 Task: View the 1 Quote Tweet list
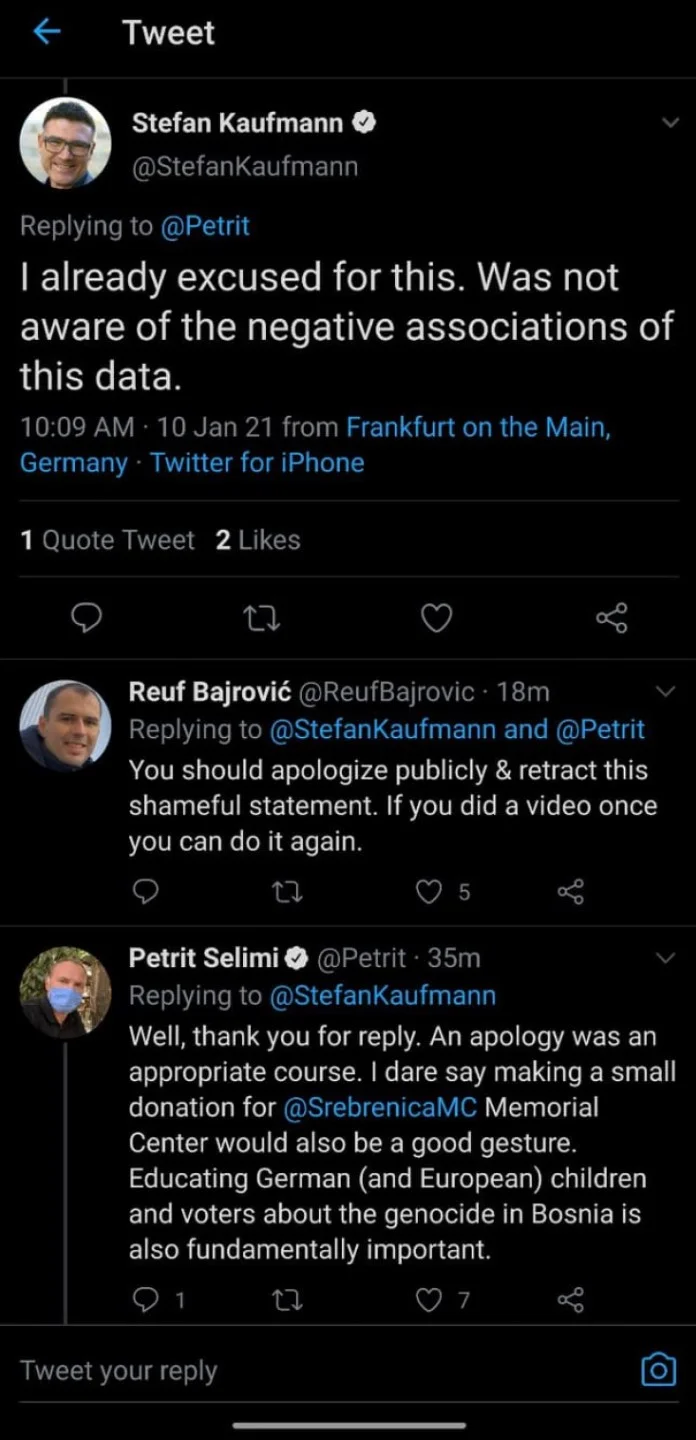107,540
